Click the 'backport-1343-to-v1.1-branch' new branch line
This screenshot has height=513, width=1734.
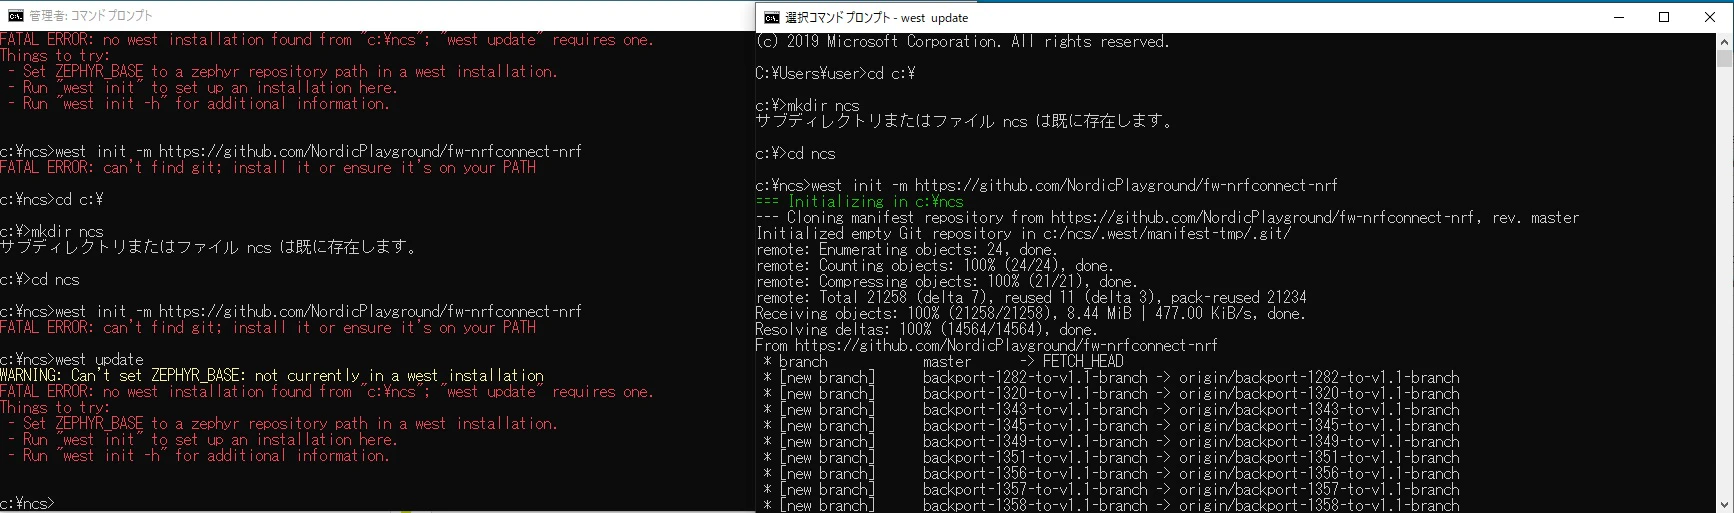(1111, 409)
